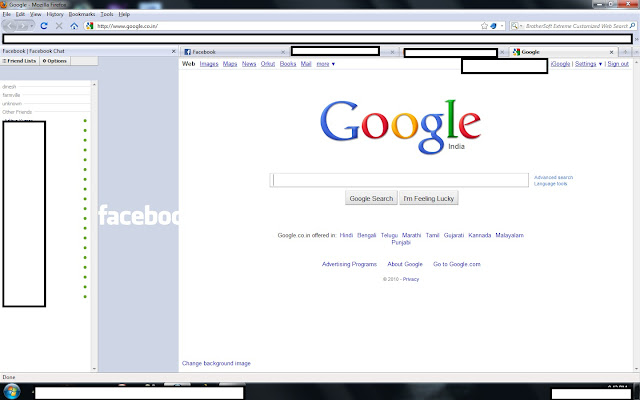
Task: Open the Bookmarks menu
Action: tap(82, 14)
